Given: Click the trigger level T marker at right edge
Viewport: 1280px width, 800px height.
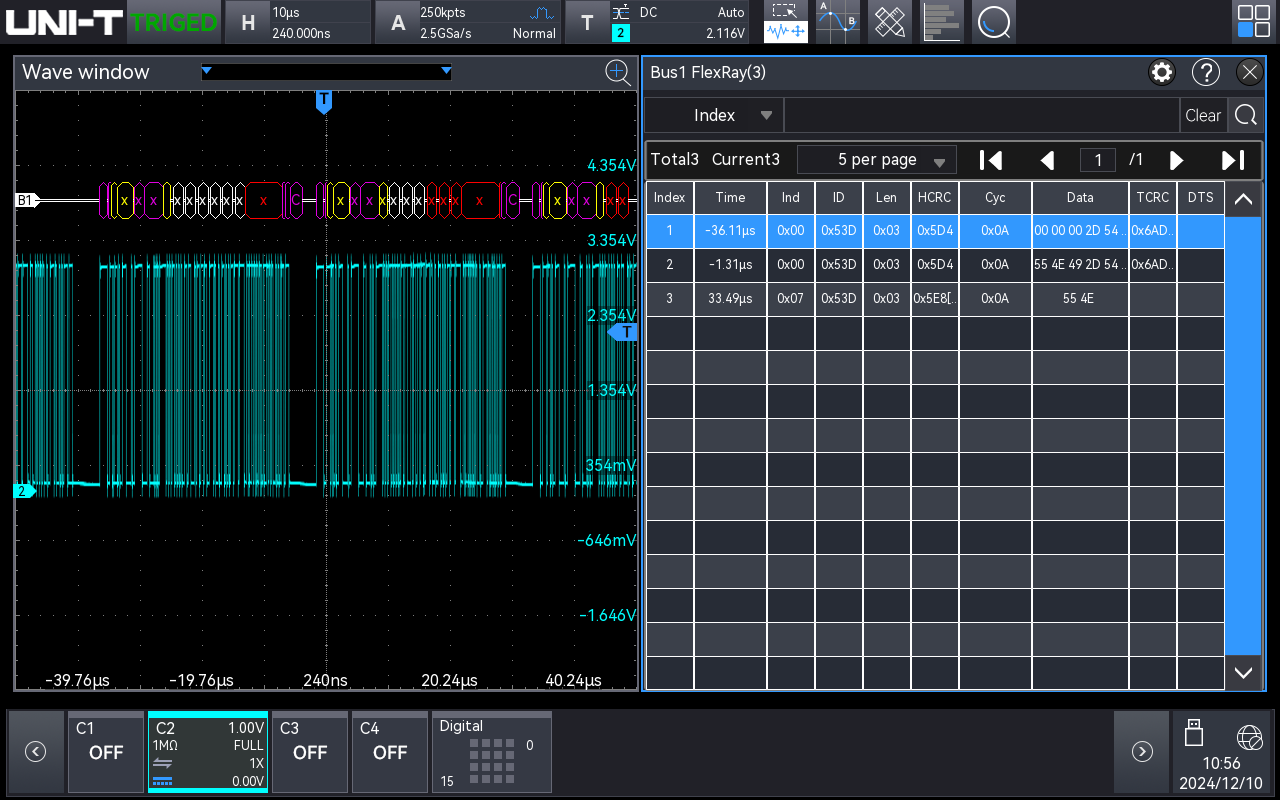Looking at the screenshot, I should pyautogui.click(x=624, y=332).
